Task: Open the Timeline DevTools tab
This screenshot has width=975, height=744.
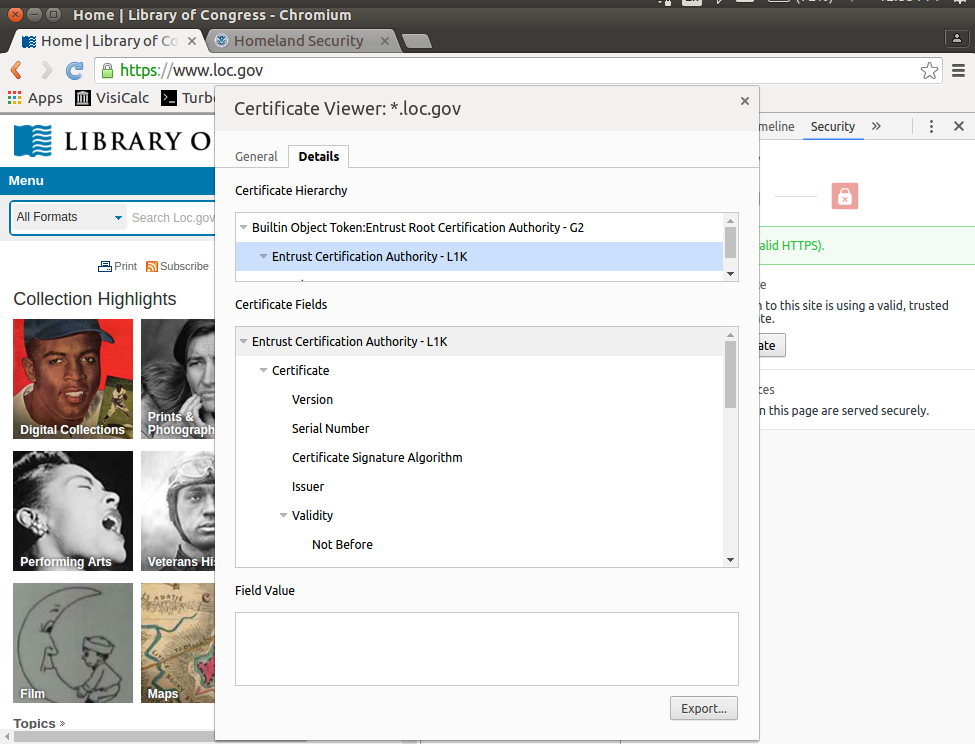Action: [777, 127]
